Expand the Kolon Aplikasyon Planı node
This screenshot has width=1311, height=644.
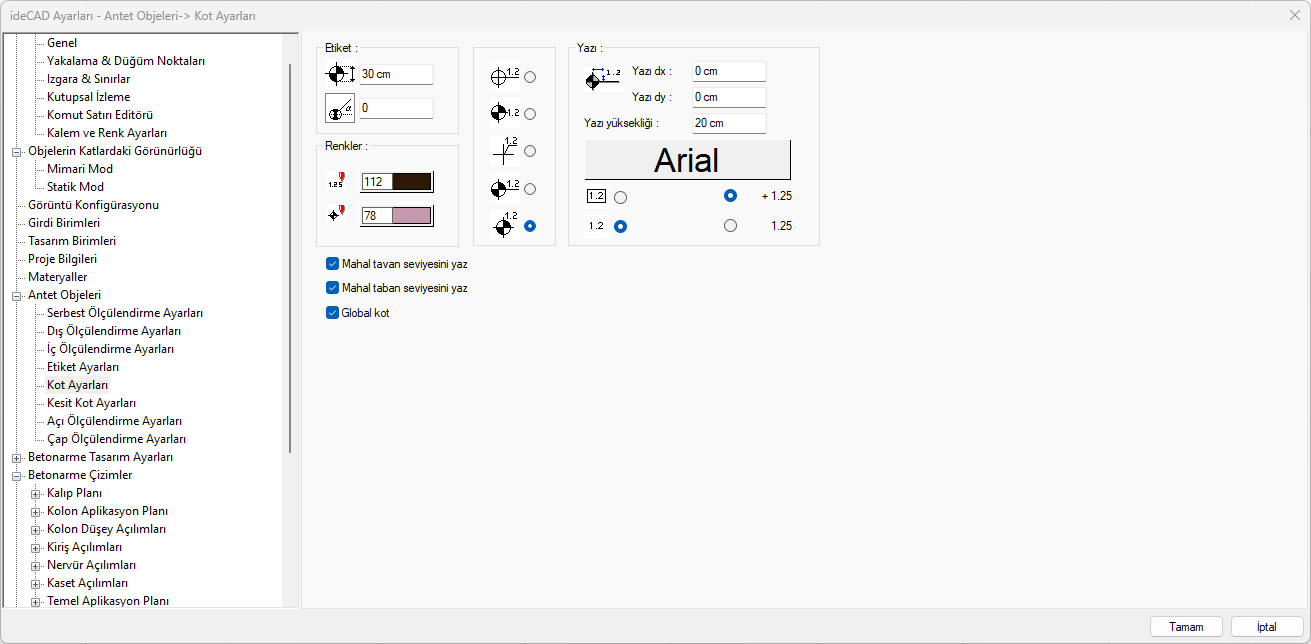click(35, 512)
